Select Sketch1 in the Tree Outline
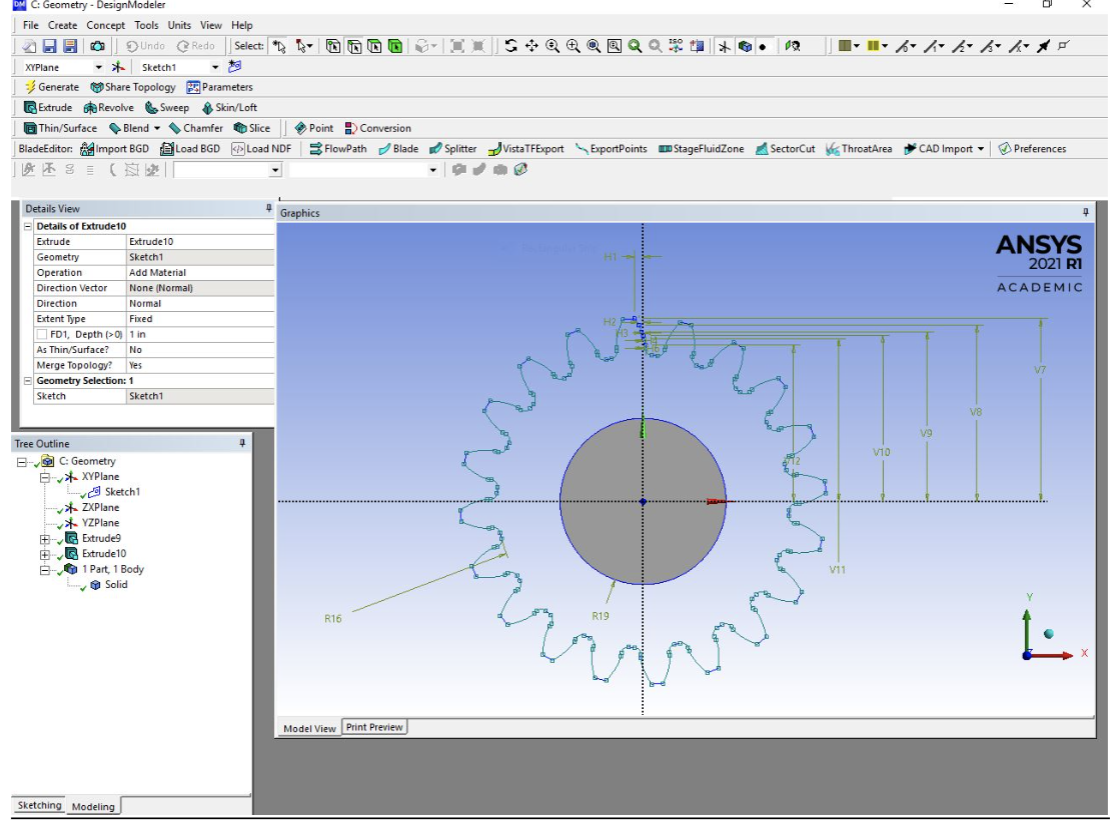Screen dimensions: 1110x822 pos(122,492)
